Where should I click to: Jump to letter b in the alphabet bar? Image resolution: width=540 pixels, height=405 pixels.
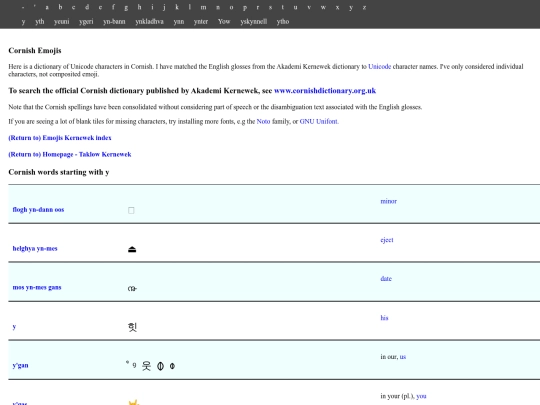60,7
